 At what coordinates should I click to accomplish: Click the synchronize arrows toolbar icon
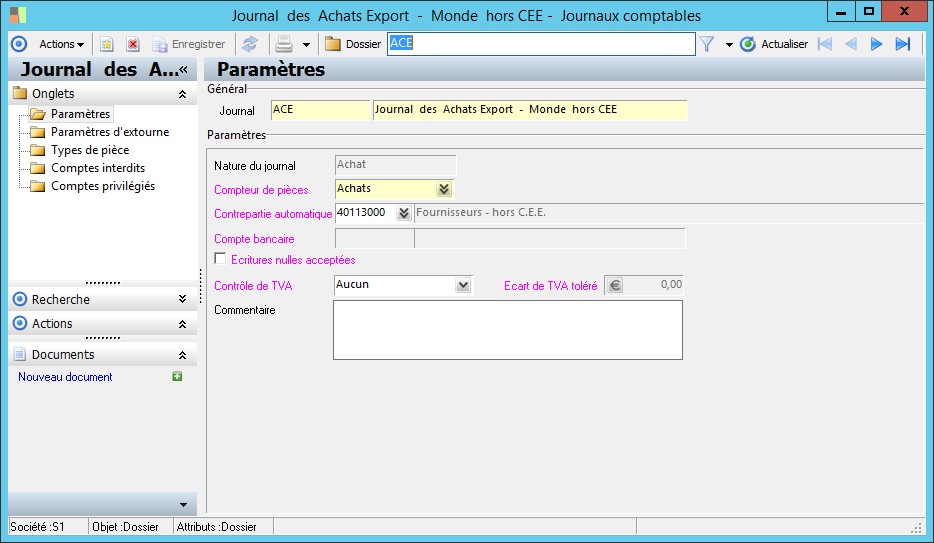[x=250, y=44]
